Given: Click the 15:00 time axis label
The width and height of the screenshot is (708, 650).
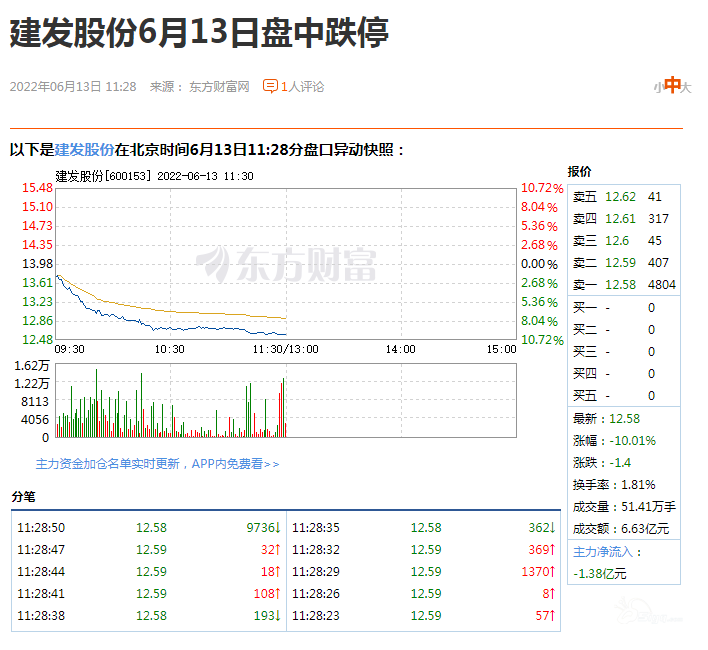Looking at the screenshot, I should [501, 349].
